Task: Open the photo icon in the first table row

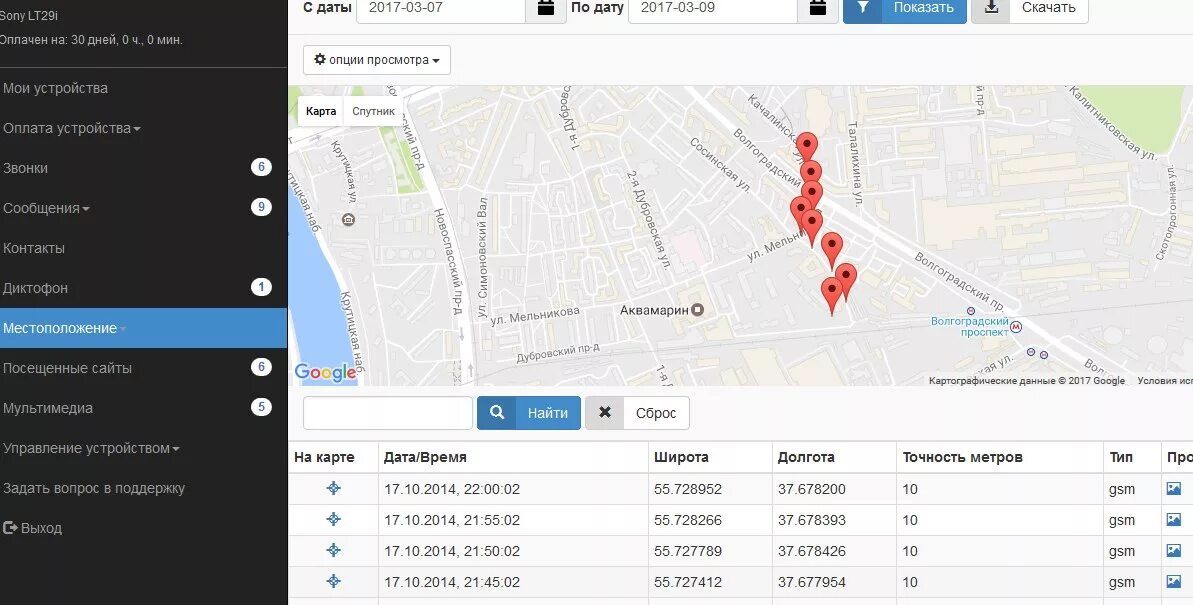Action: pos(1174,489)
